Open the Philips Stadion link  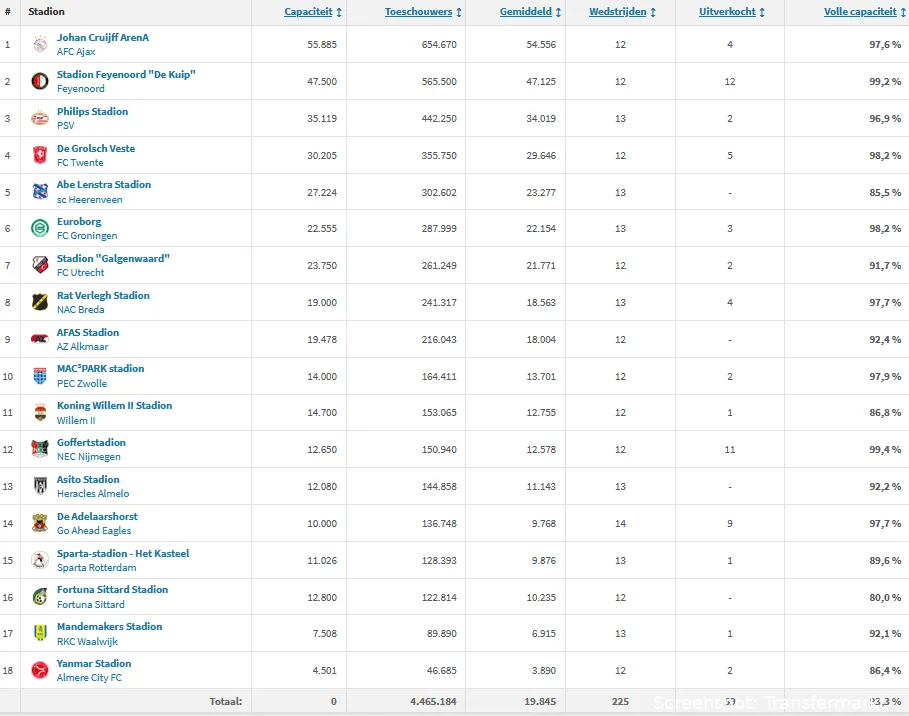92,111
